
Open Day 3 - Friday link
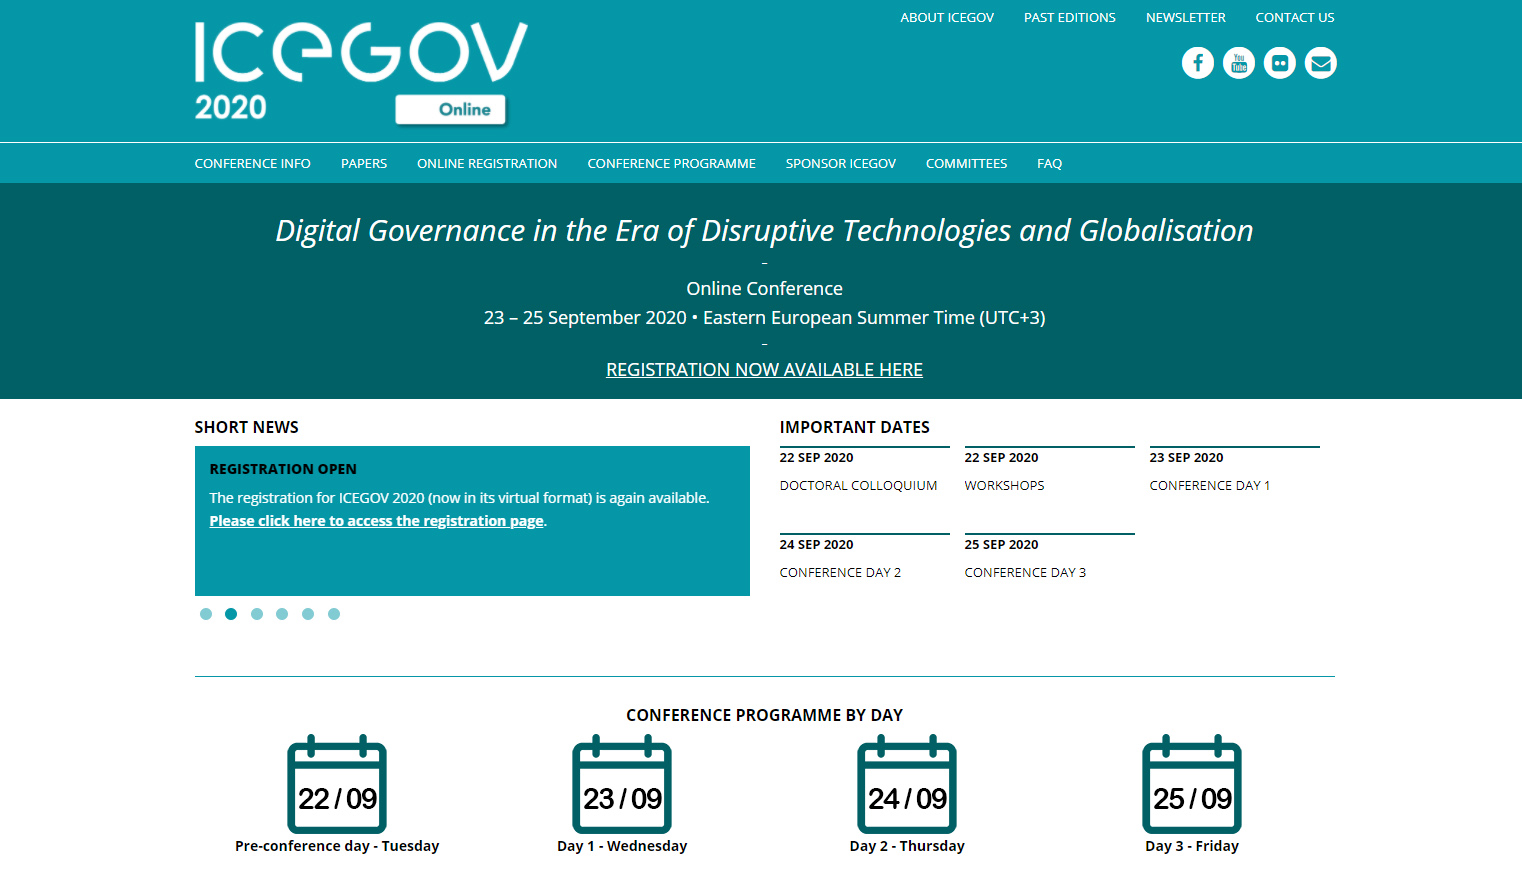click(1192, 846)
